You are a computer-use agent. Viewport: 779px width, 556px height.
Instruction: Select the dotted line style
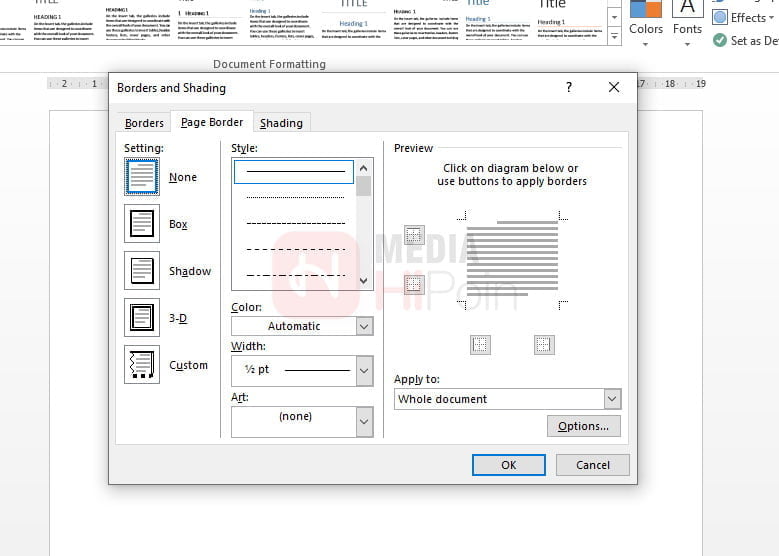[294, 197]
